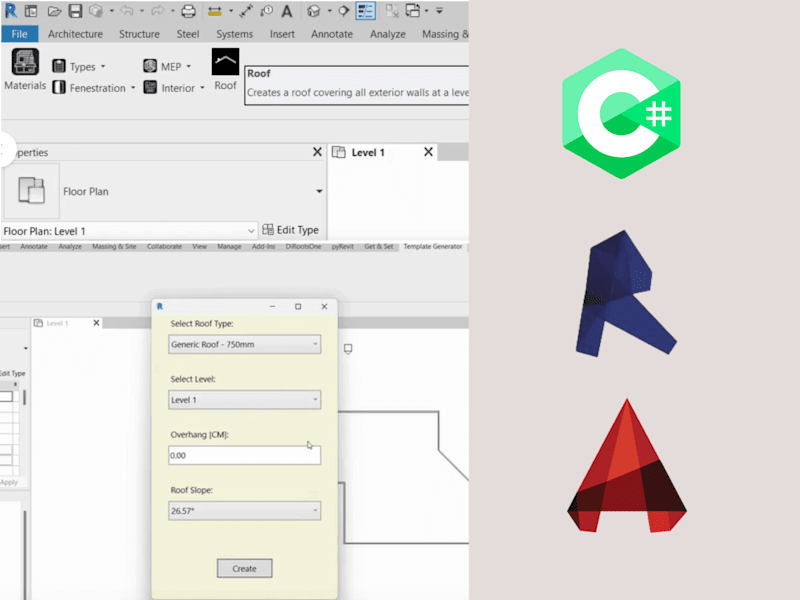Click the Create button in roof dialog
The image size is (800, 600).
(x=244, y=568)
